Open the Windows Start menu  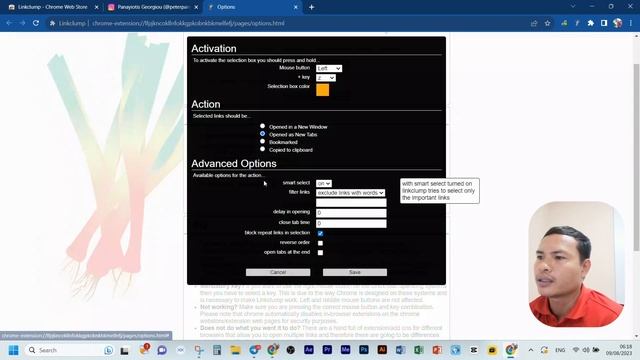[x=13, y=350]
